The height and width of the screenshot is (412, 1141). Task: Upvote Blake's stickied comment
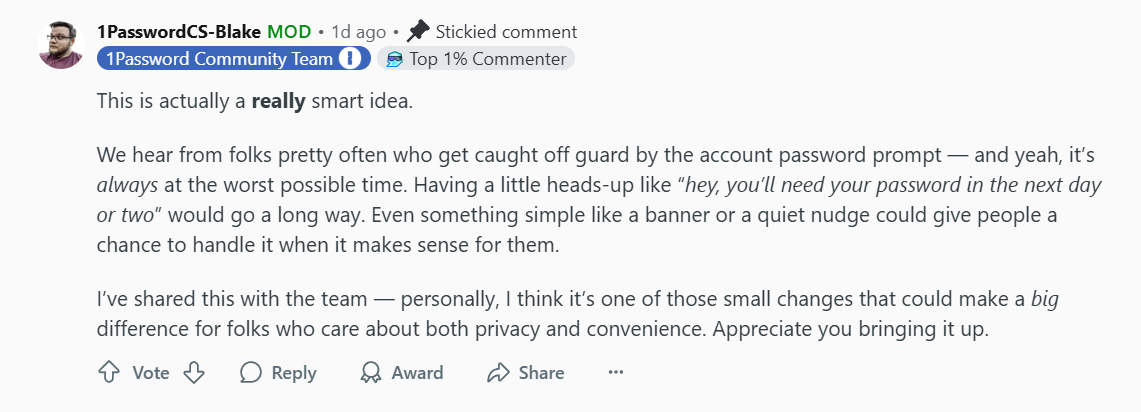click(108, 373)
